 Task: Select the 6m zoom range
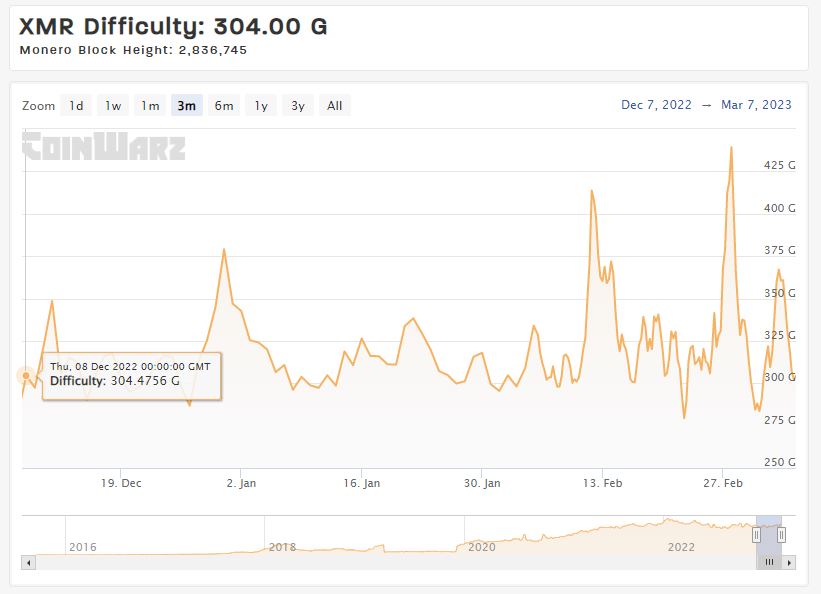pos(224,106)
